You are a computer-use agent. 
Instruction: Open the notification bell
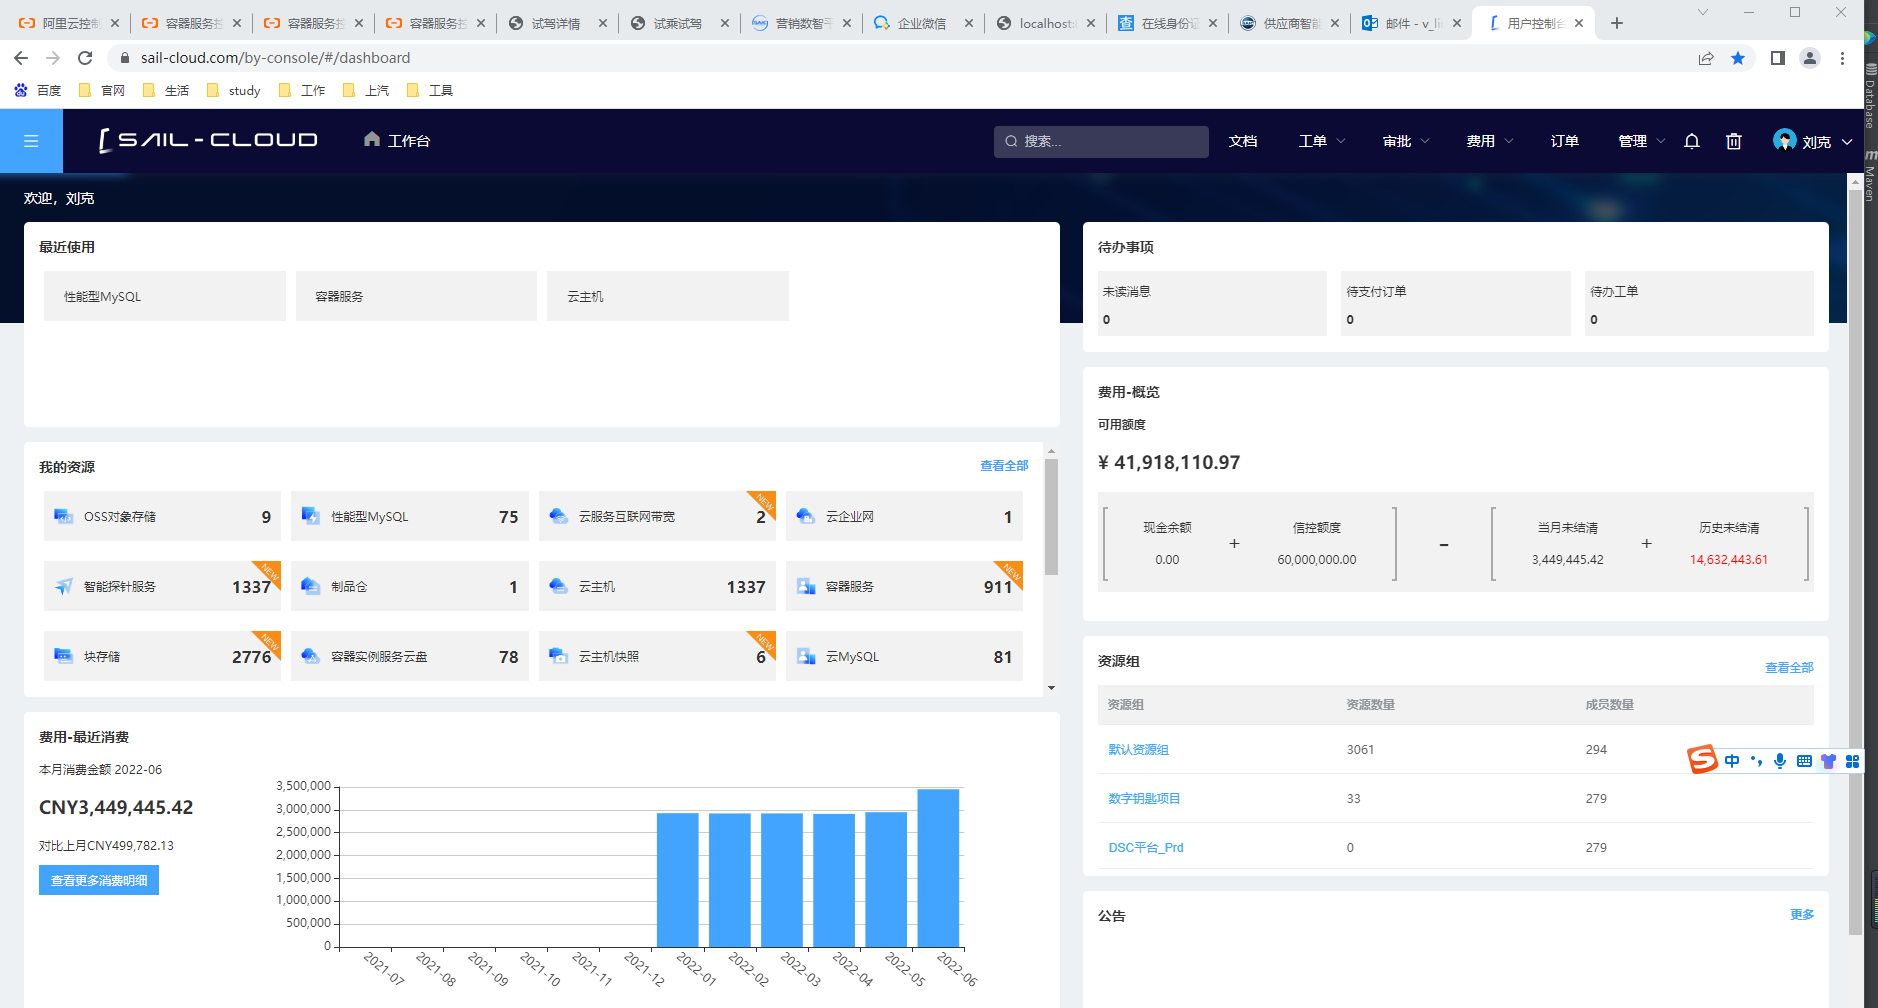click(1691, 141)
